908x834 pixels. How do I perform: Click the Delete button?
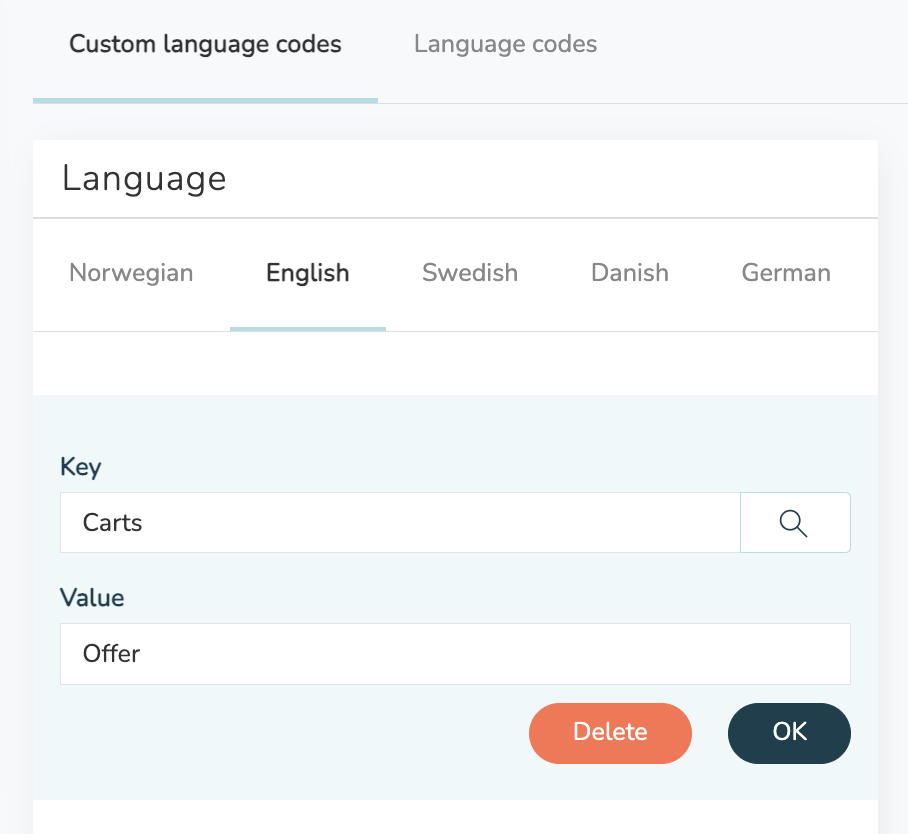pos(610,733)
